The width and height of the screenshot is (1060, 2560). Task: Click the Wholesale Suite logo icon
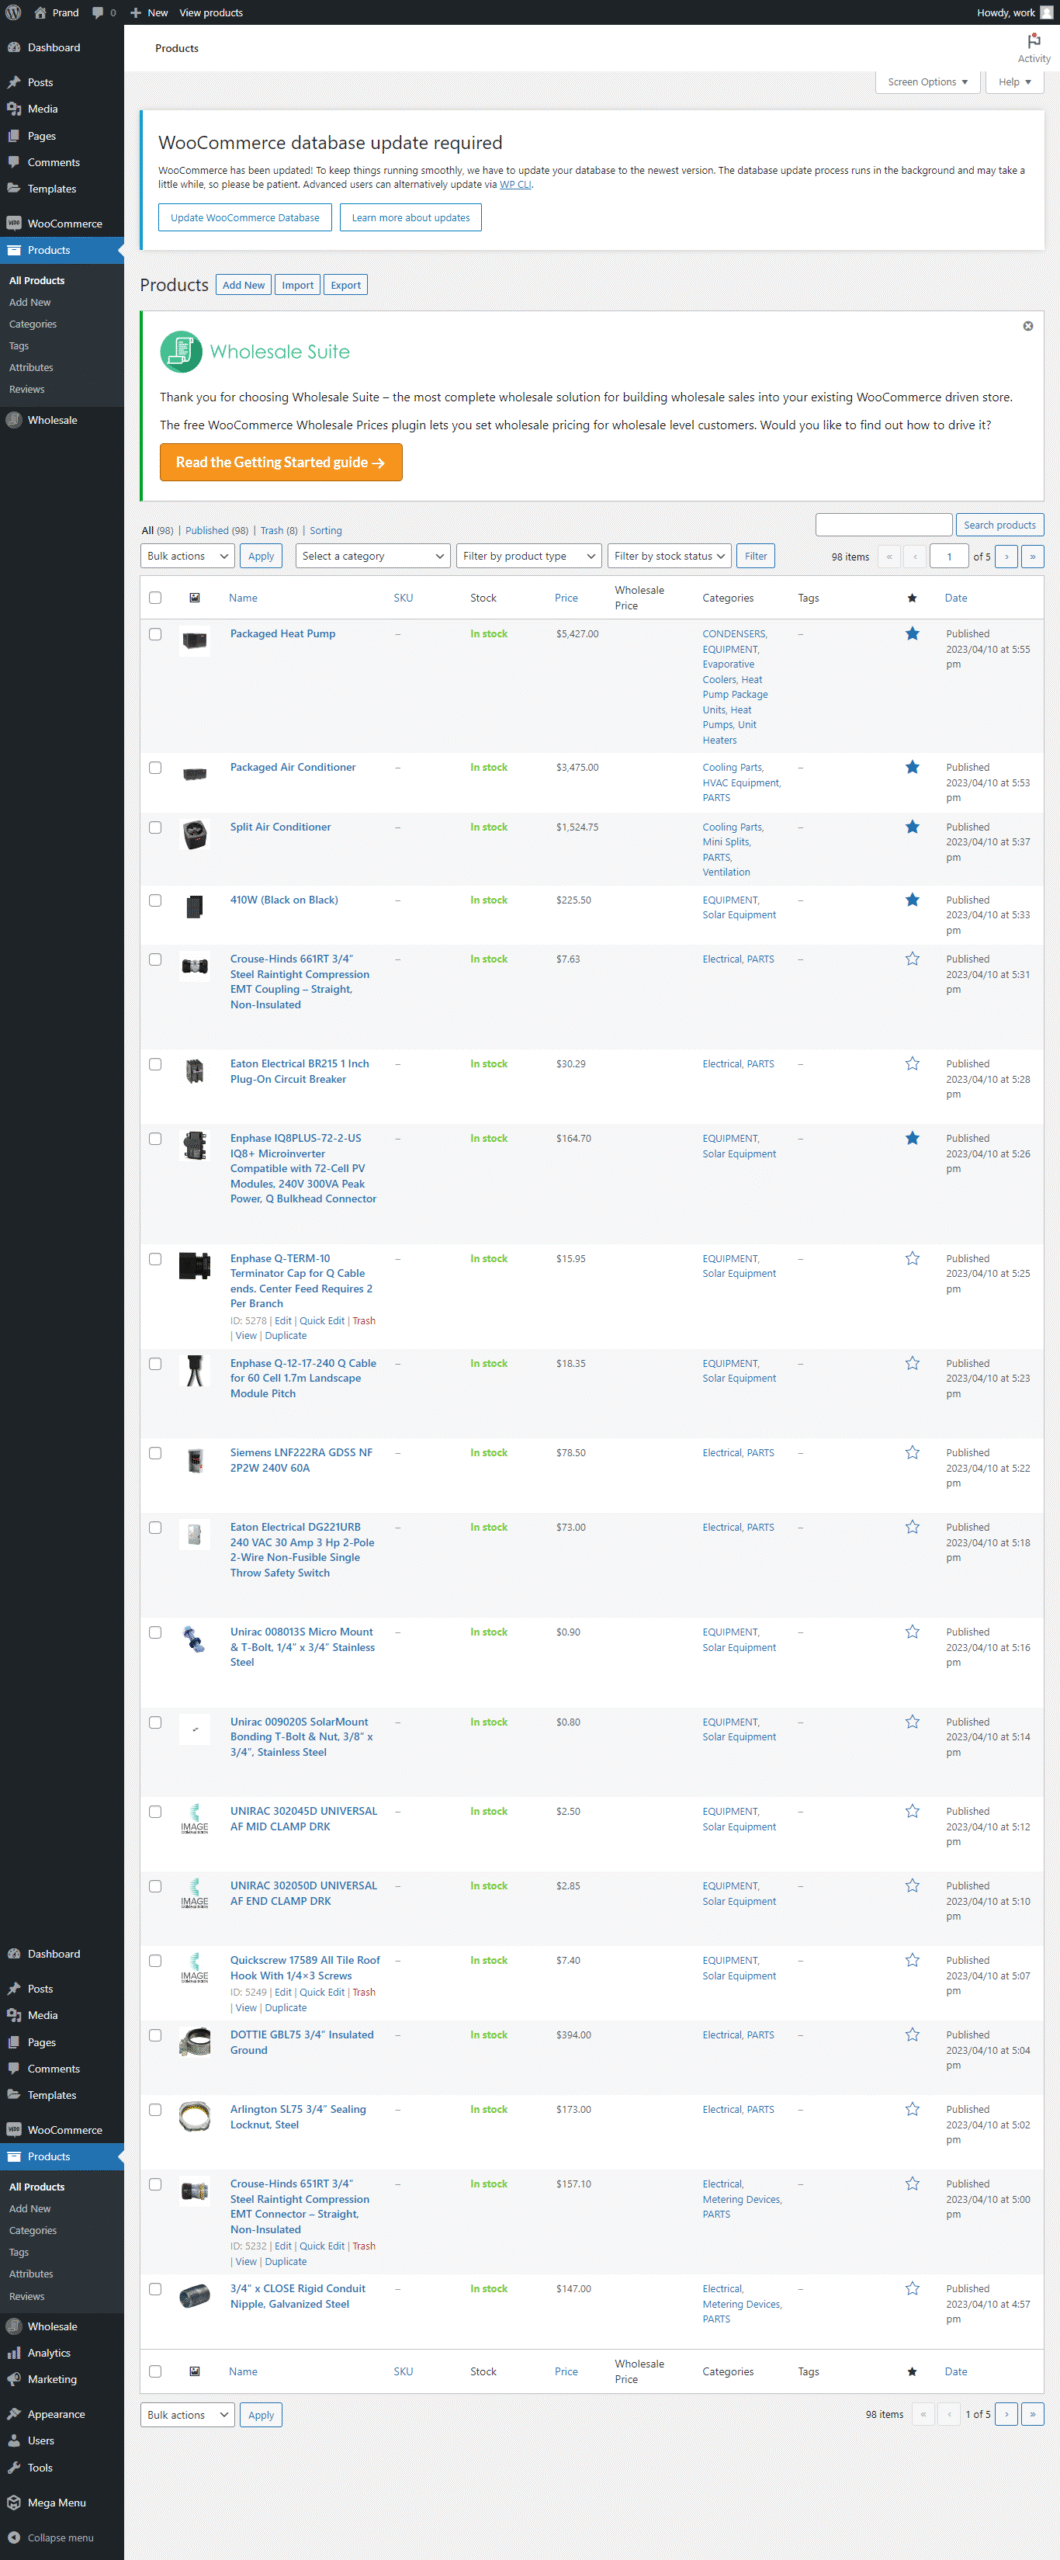(181, 352)
